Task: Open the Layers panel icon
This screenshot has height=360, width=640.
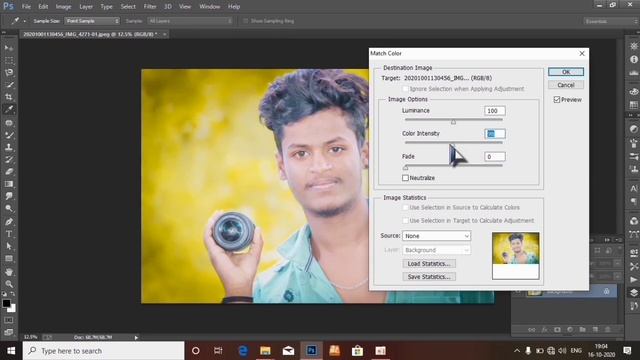Action: coord(634,293)
